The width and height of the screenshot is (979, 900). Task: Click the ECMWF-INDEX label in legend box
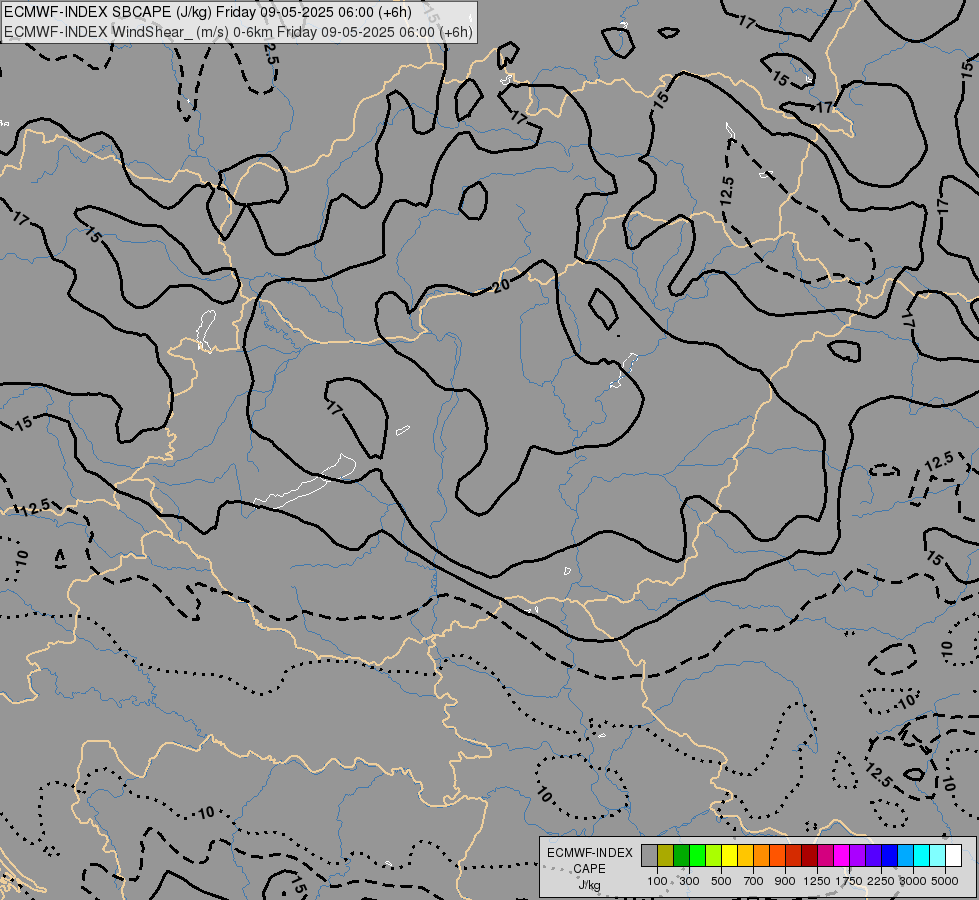(x=589, y=853)
